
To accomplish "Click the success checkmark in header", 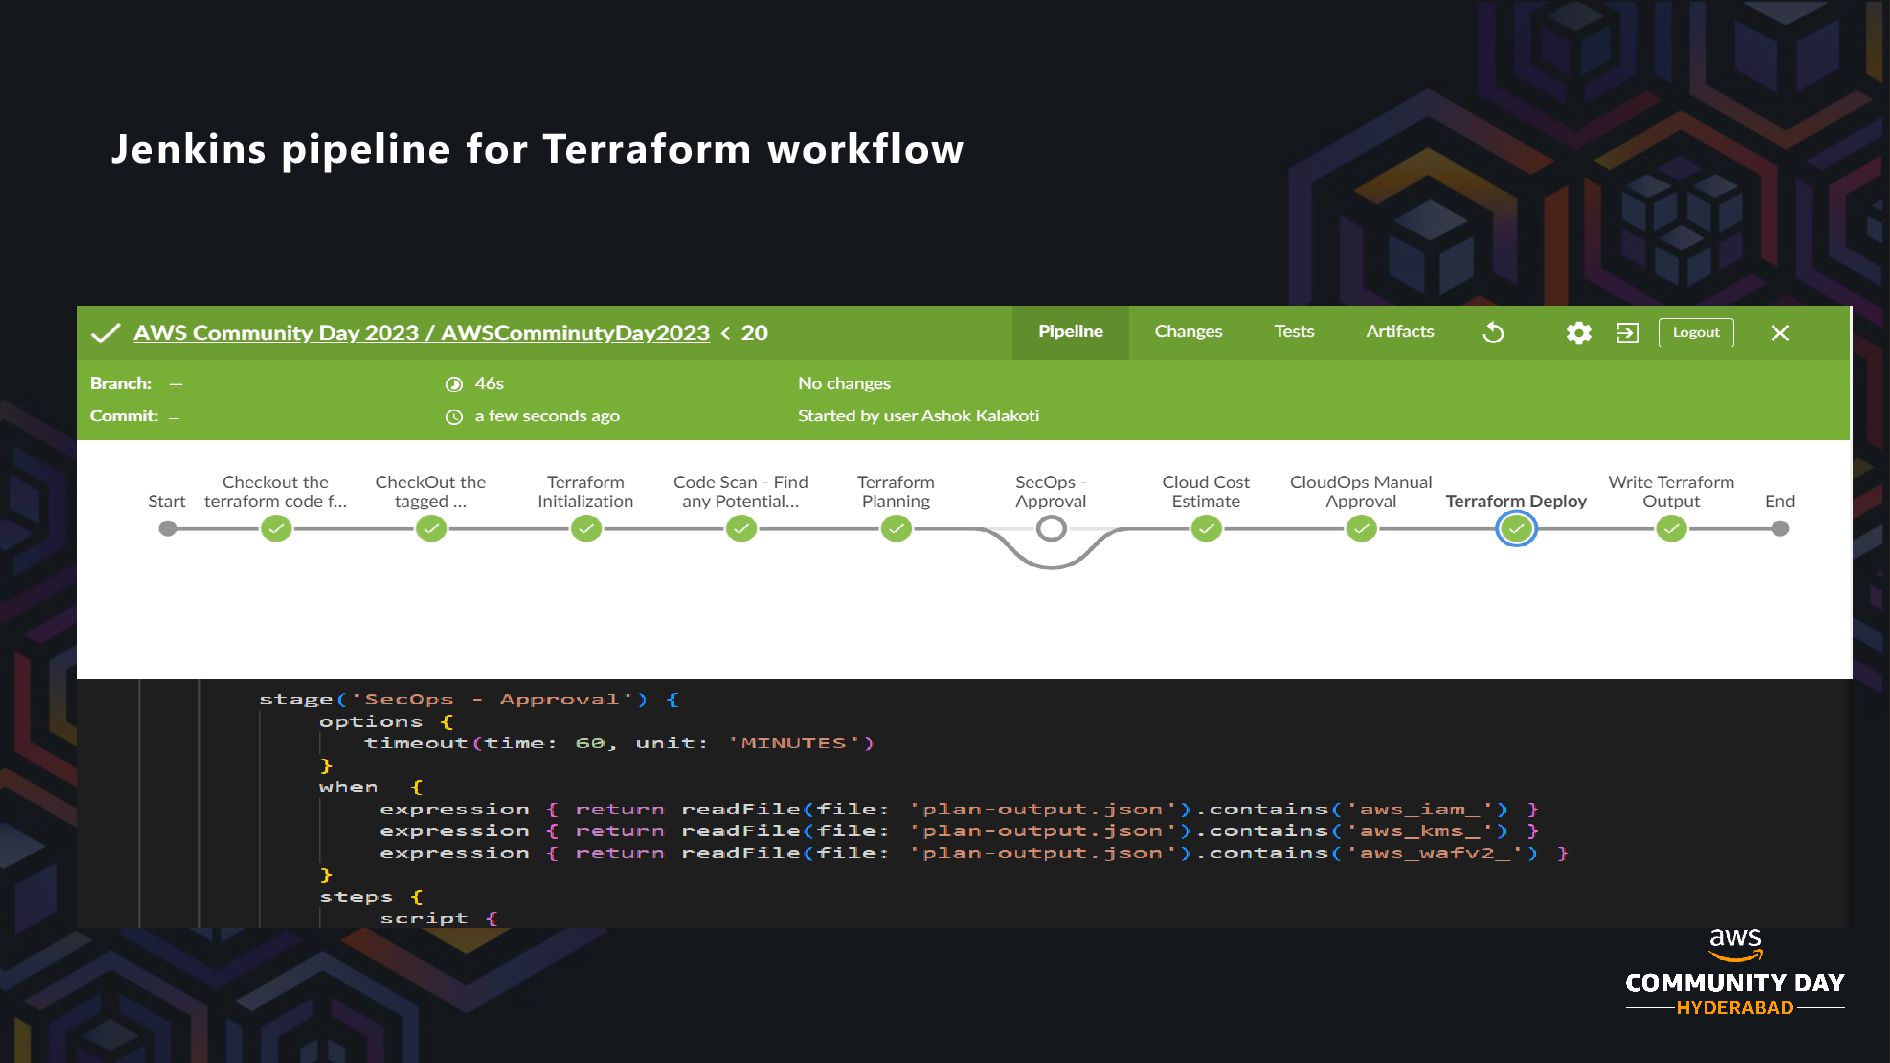I will coord(105,333).
